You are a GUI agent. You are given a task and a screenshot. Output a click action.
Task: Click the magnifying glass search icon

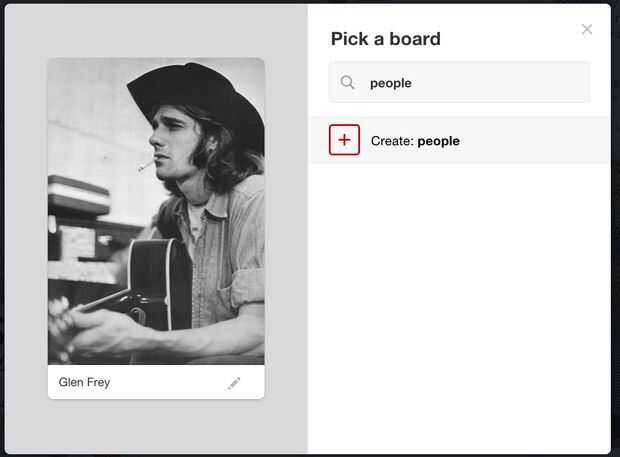[348, 83]
